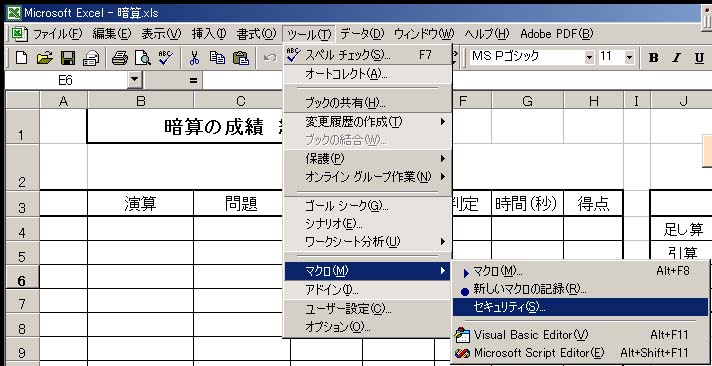This screenshot has width=712, height=366.
Task: Select column B header
Action: point(140,101)
